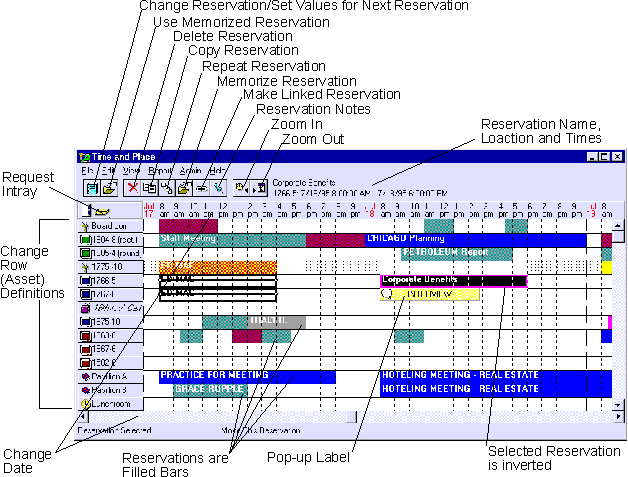This screenshot has width=628, height=477.
Task: Select the Pavilion A row header
Action: pos(110,376)
